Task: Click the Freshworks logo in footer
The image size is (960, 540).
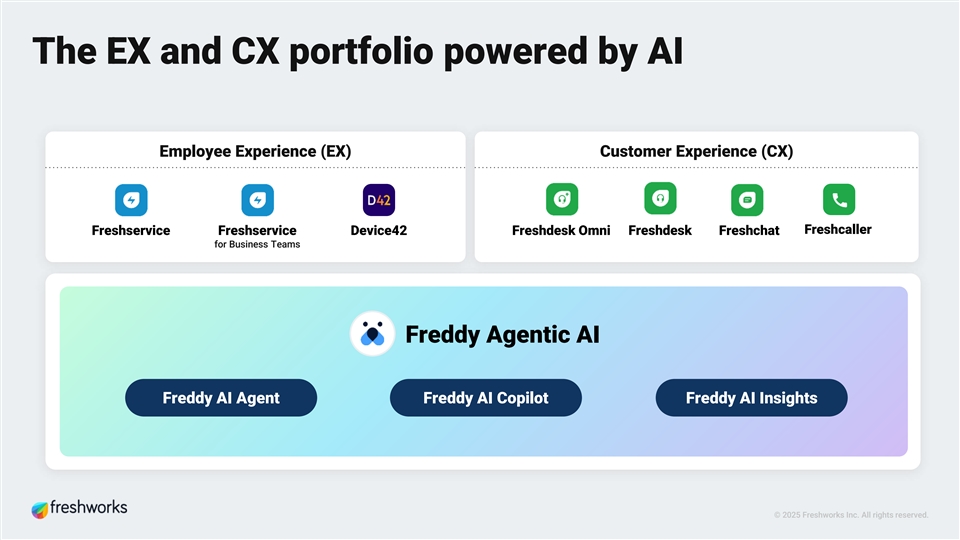Action: (80, 508)
